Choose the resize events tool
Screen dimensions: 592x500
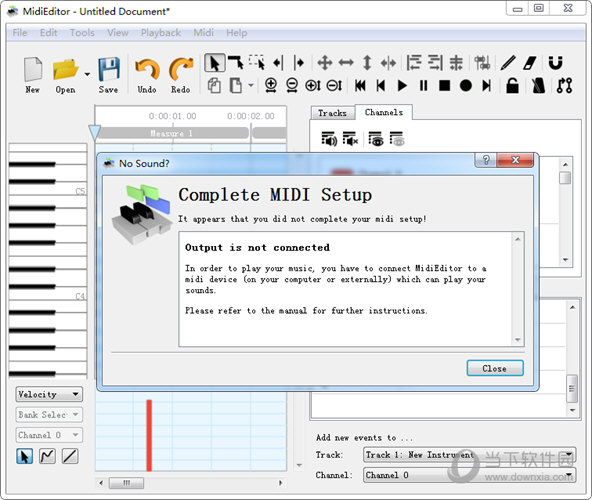[388, 63]
